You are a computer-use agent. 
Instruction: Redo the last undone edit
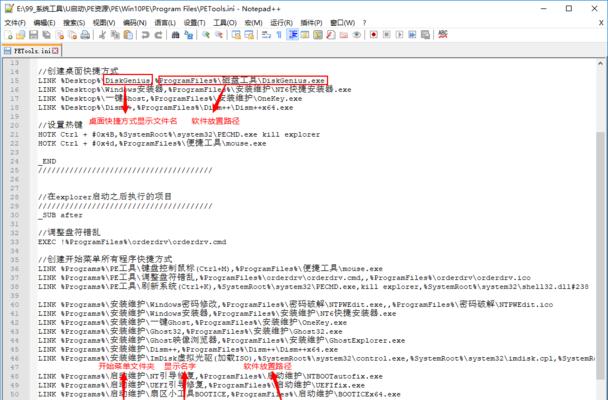pyautogui.click(x=158, y=35)
